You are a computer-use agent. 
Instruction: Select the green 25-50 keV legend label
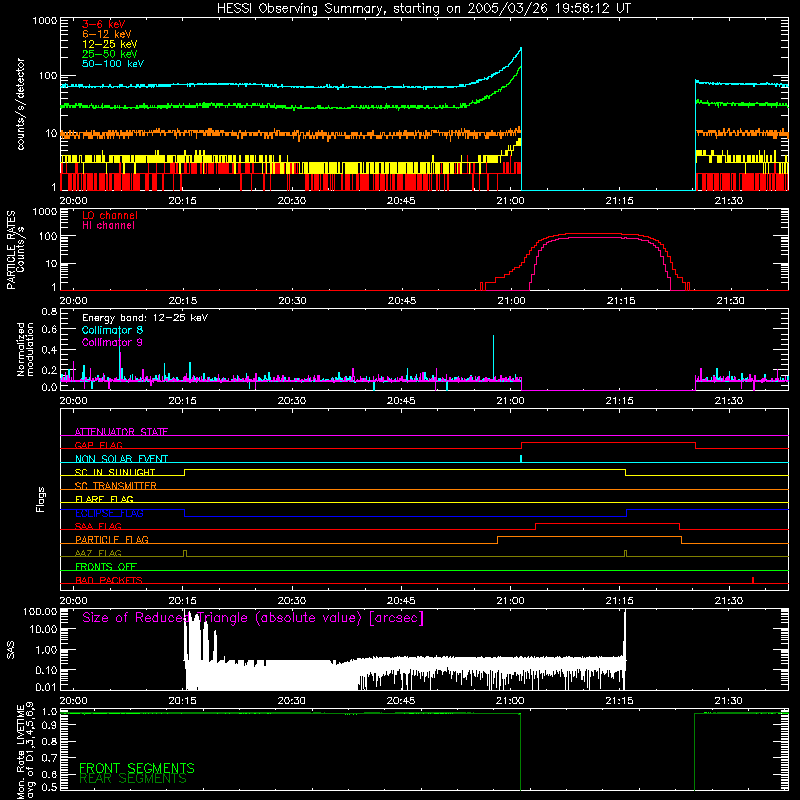(x=109, y=54)
